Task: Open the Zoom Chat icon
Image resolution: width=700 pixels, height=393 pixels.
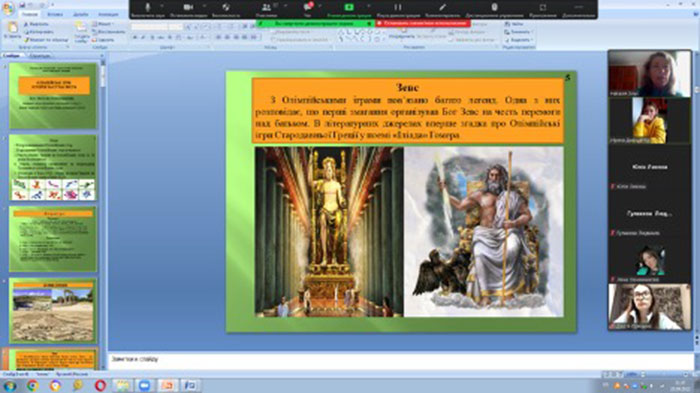Action: point(308,7)
